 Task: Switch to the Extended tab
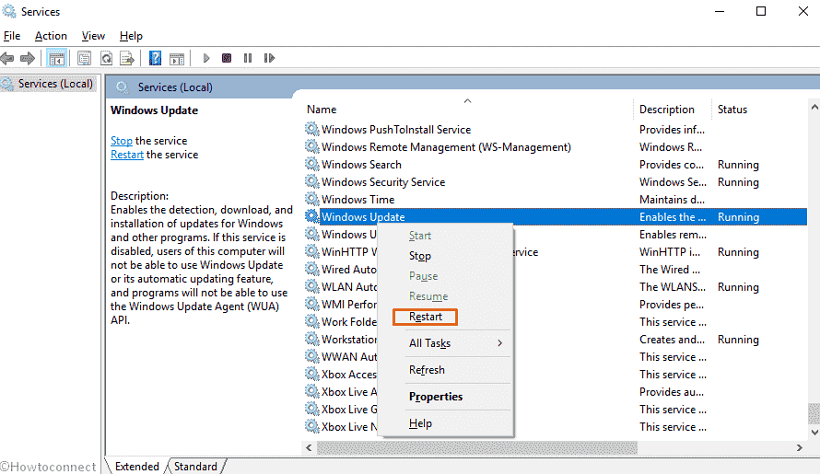(x=137, y=466)
